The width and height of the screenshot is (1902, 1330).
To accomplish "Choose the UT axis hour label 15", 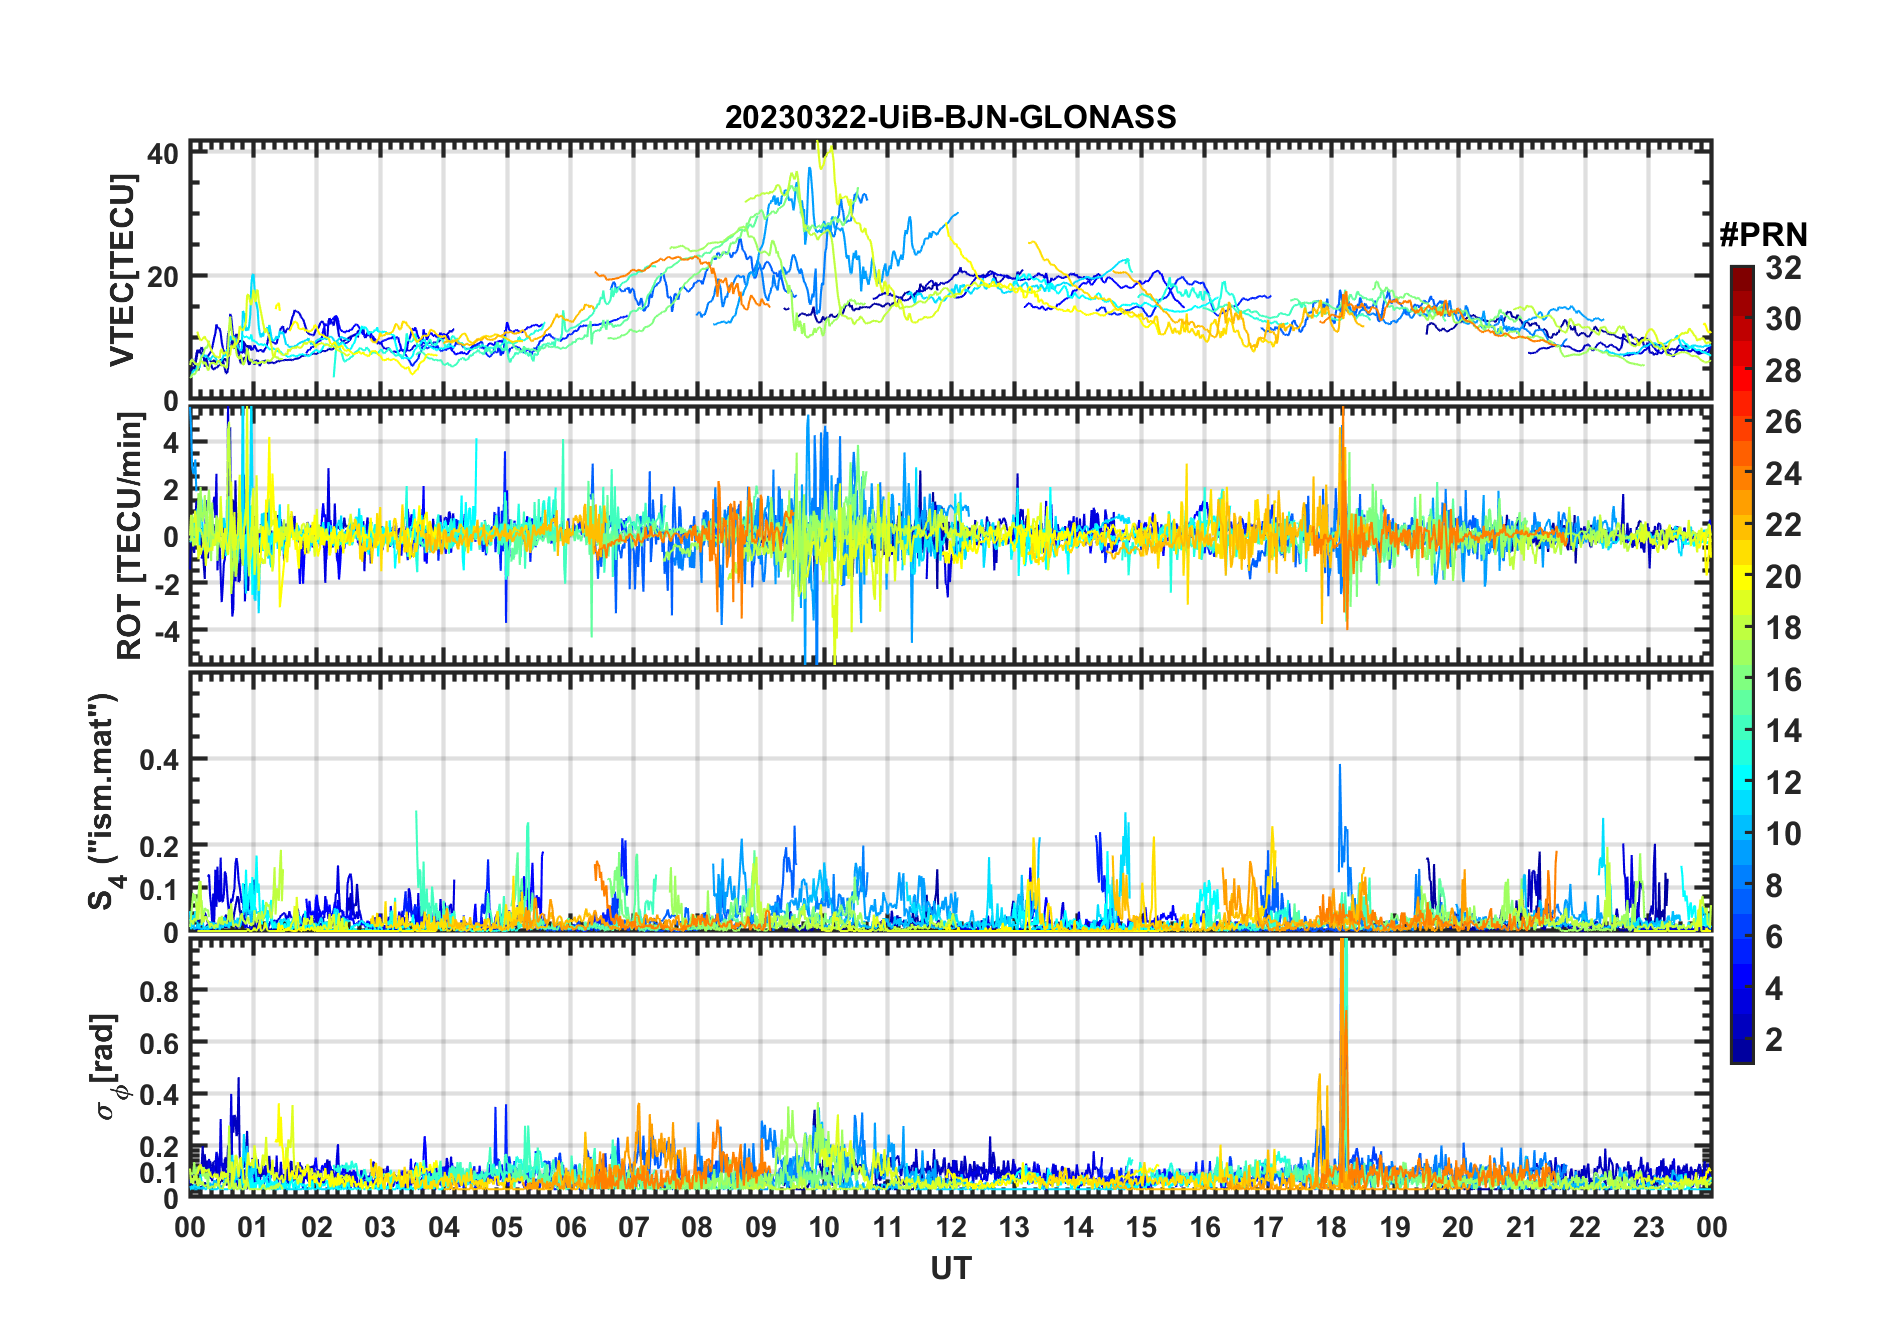I will coord(1141,1227).
